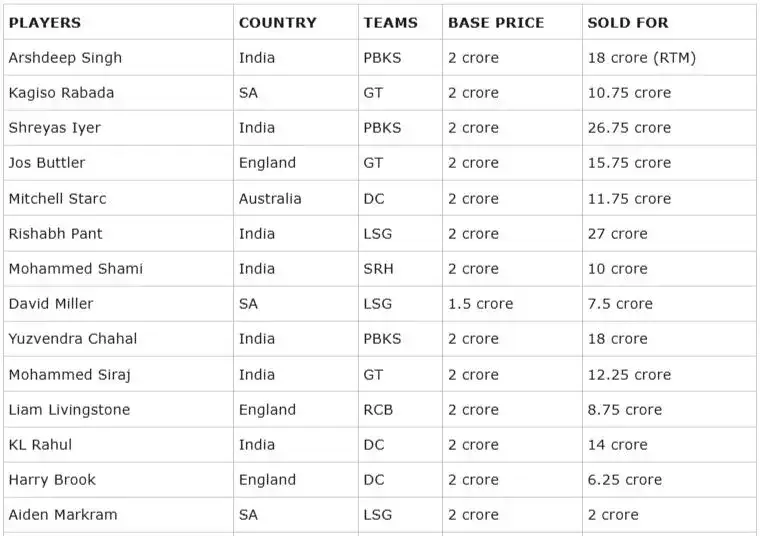Click the Aiden Markram name cell
The image size is (760, 536).
63,515
